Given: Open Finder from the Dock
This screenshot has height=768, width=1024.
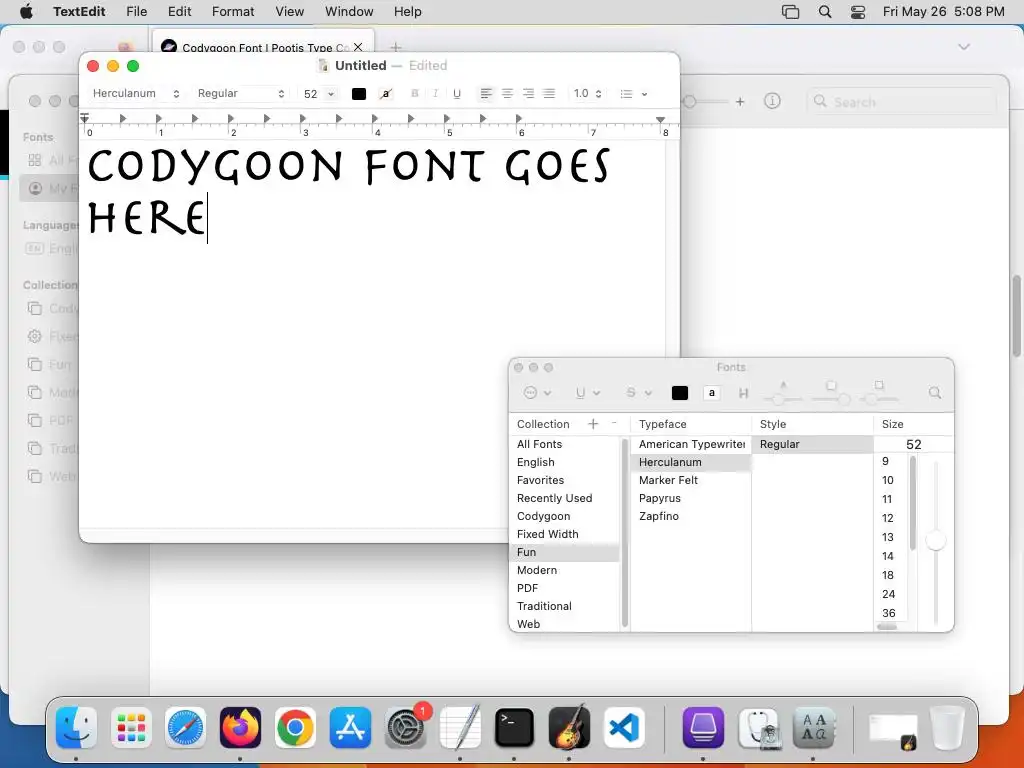Looking at the screenshot, I should coord(76,728).
